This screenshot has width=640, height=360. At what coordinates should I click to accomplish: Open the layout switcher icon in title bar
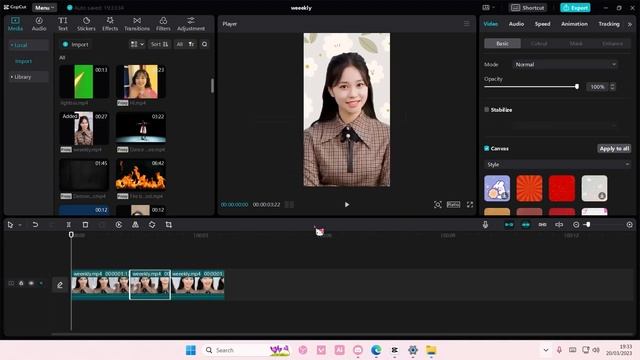(489, 7)
